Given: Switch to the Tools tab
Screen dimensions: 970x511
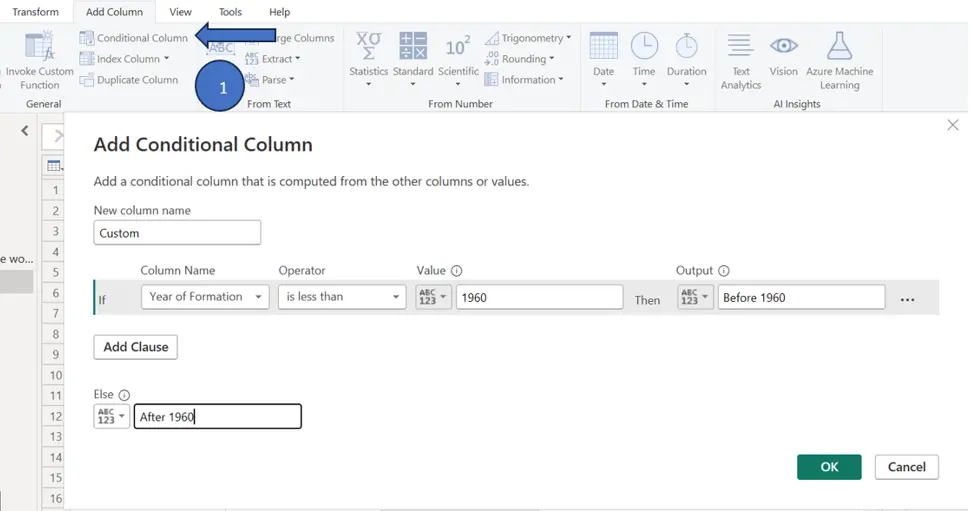Looking at the screenshot, I should click(230, 12).
